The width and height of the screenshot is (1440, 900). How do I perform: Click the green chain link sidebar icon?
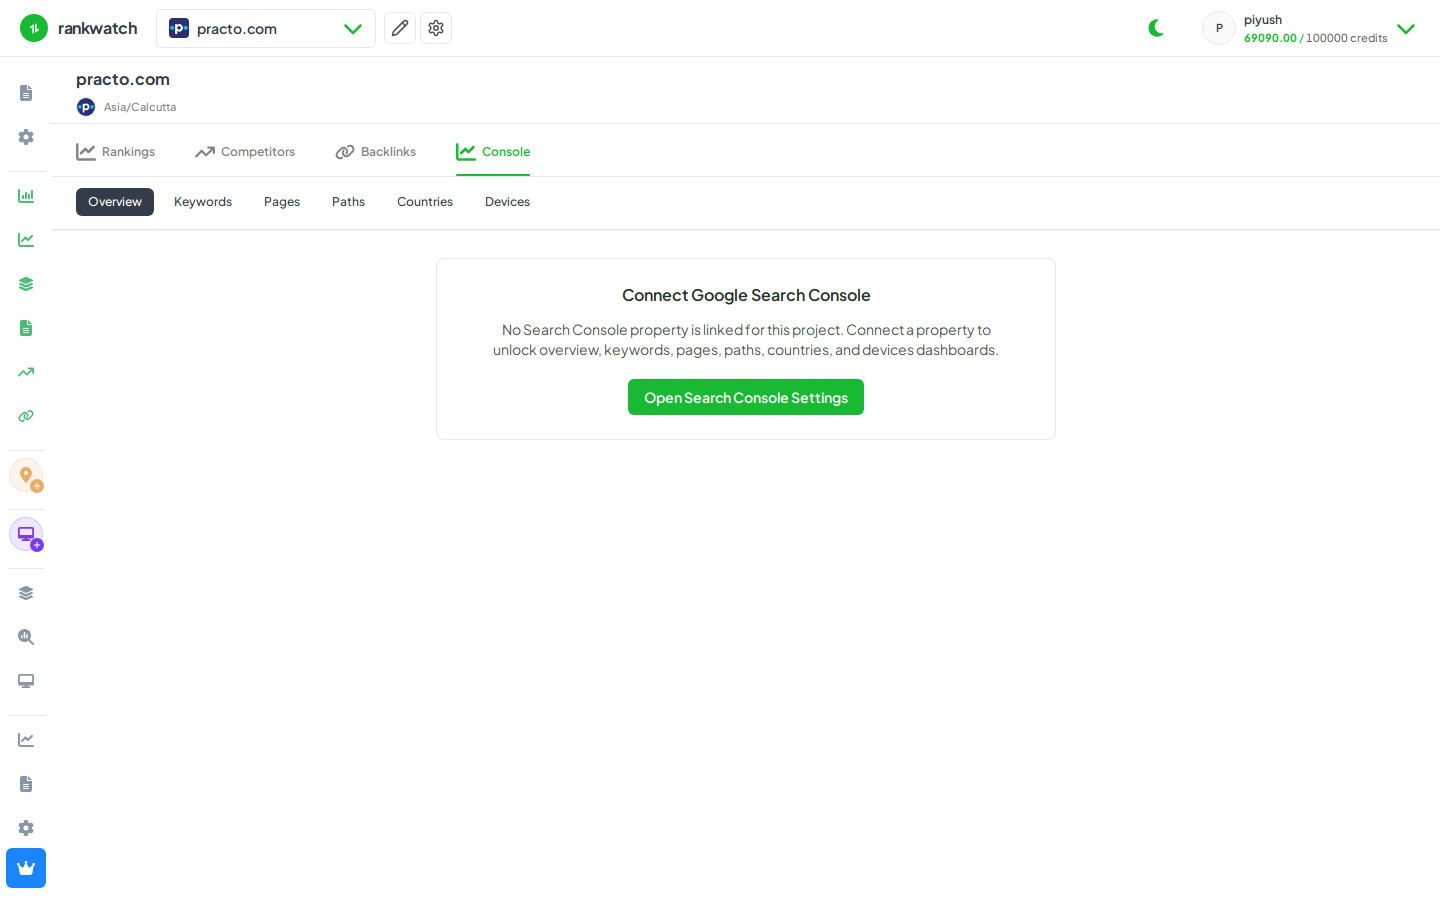click(26, 416)
